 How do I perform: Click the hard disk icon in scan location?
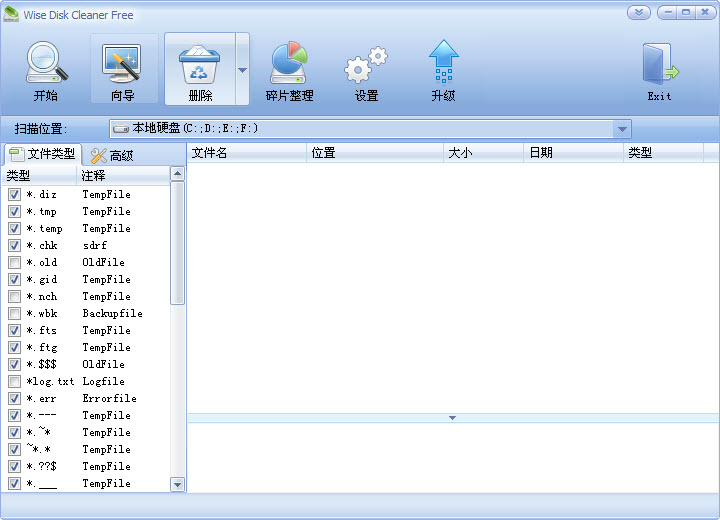[121, 128]
